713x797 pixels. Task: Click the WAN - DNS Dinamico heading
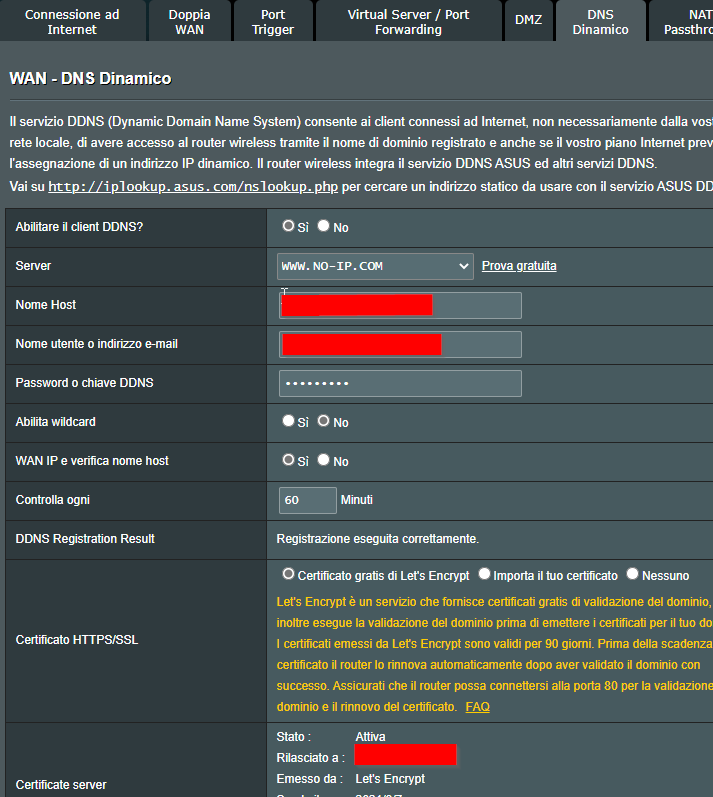pos(90,78)
